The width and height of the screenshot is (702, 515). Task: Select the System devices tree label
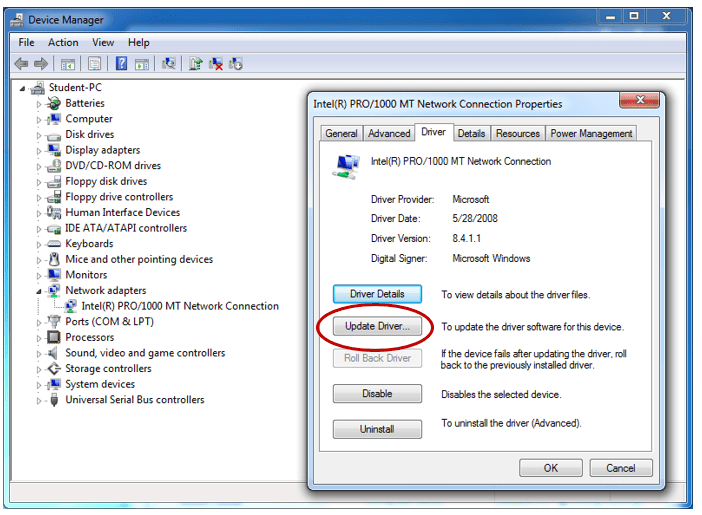point(100,384)
